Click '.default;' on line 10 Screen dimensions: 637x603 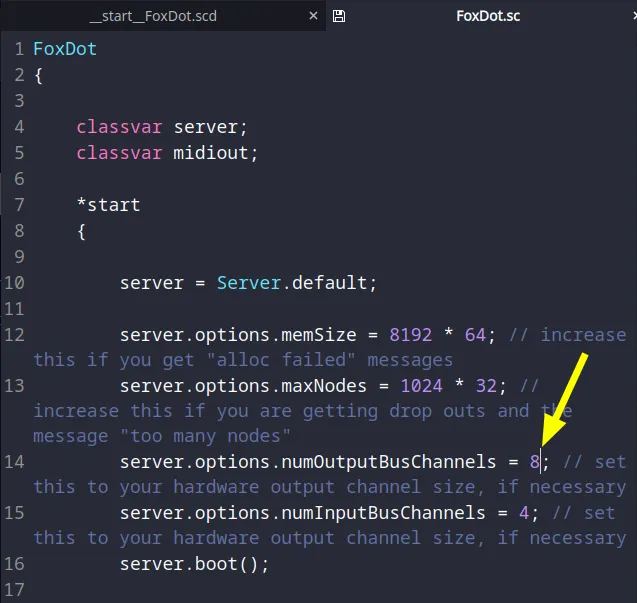coord(330,283)
